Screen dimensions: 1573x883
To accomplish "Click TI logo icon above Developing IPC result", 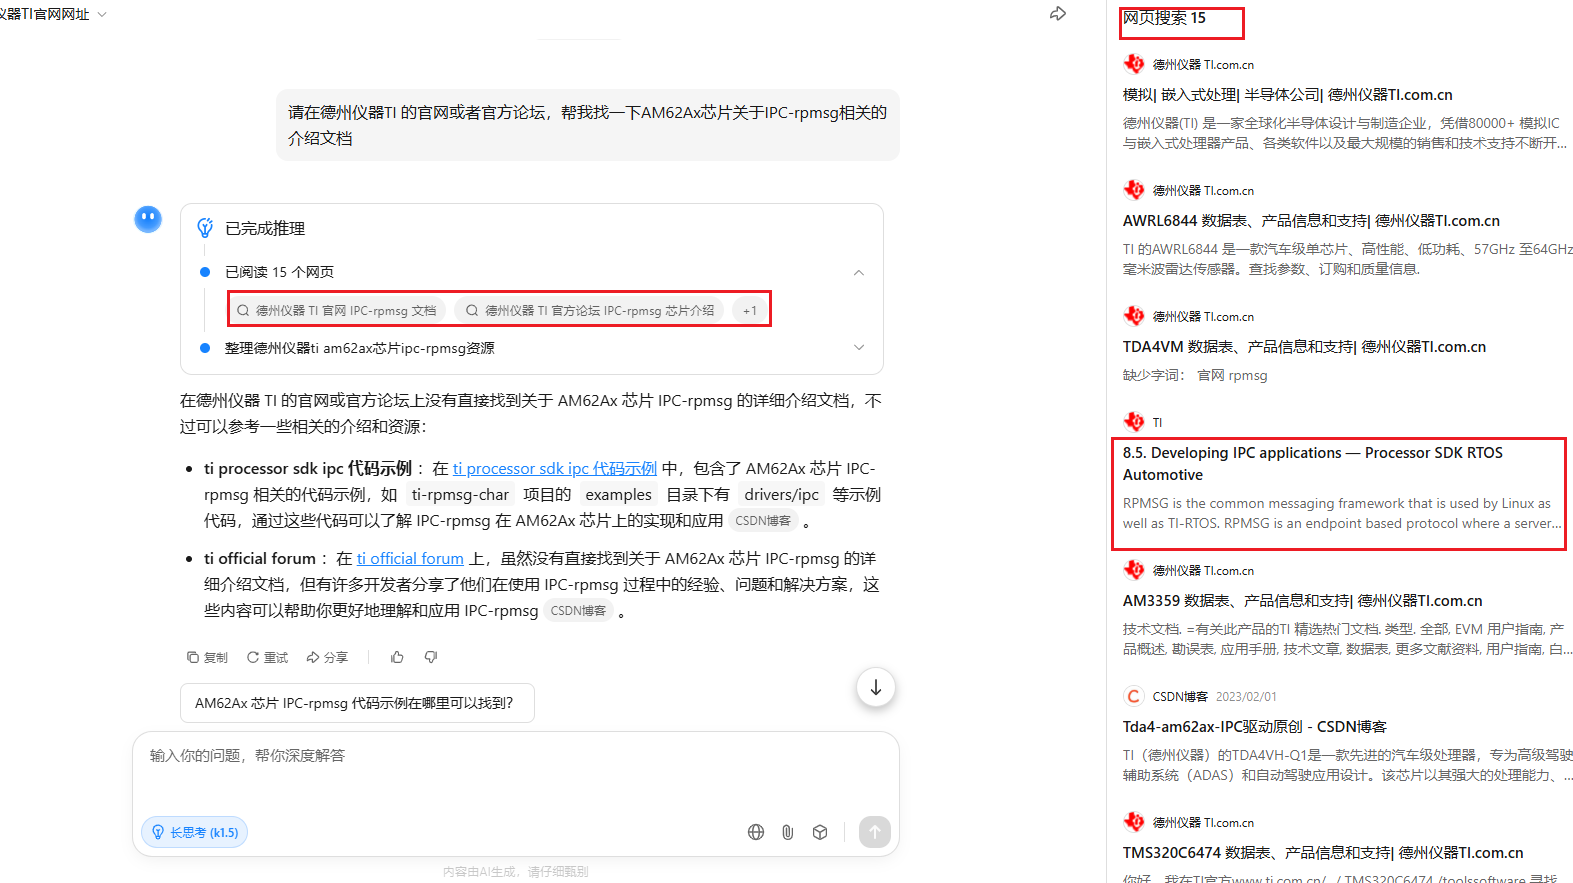I will (x=1134, y=422).
